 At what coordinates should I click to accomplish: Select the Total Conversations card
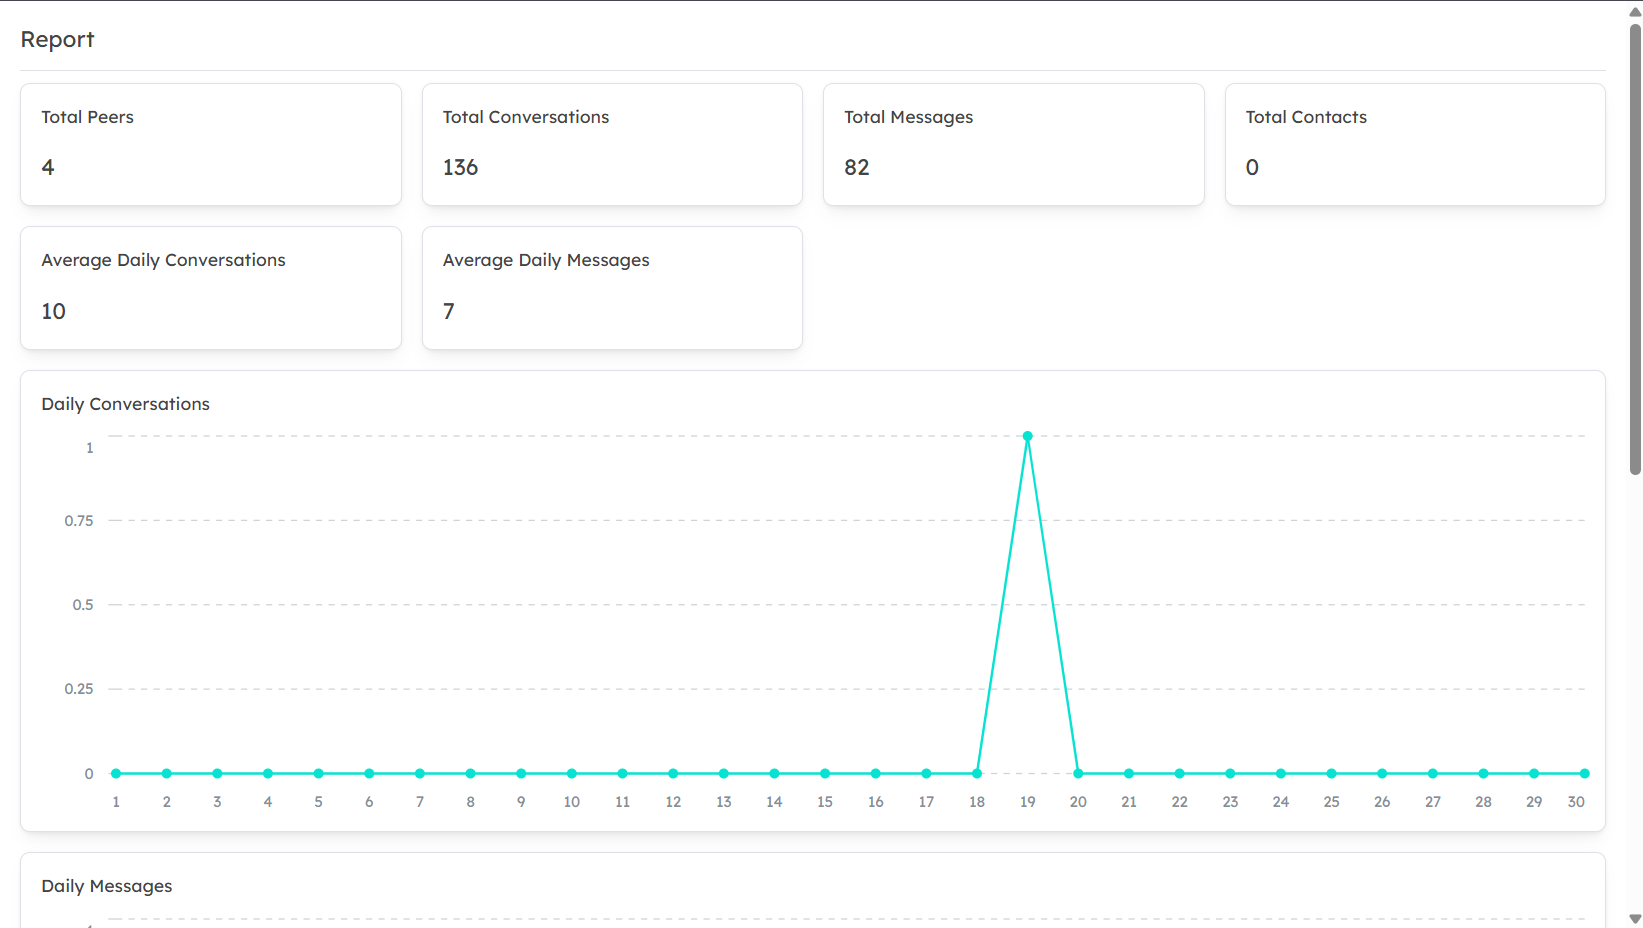click(612, 144)
